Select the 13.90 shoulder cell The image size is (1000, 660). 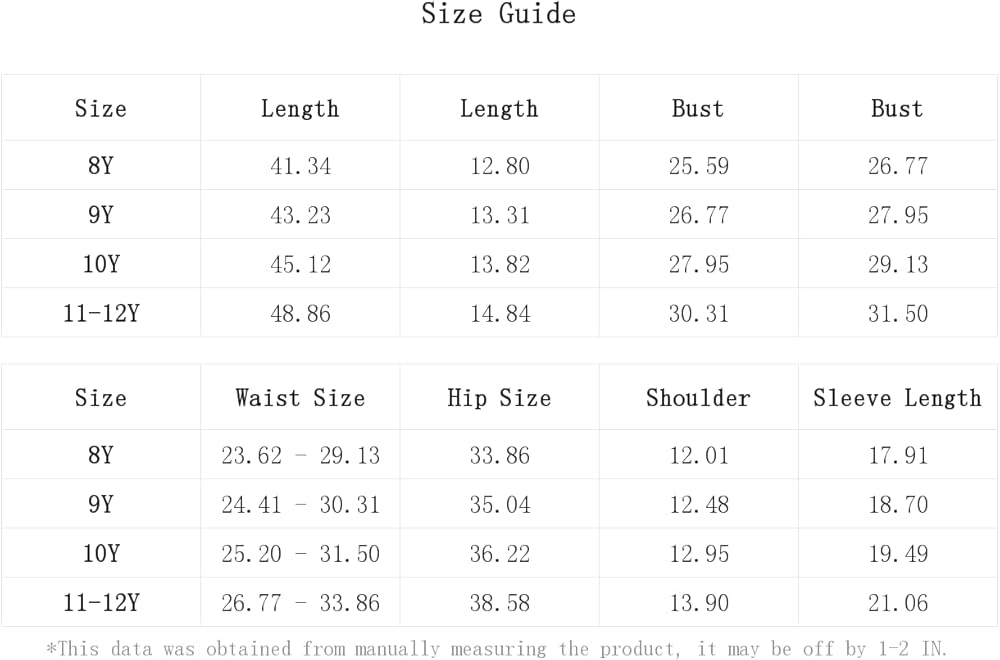point(698,603)
